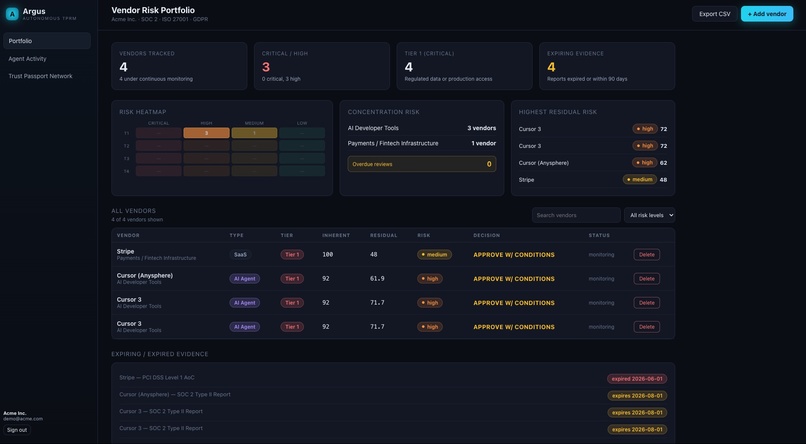The image size is (806, 444).
Task: Click the Risk column header
Action: point(424,235)
